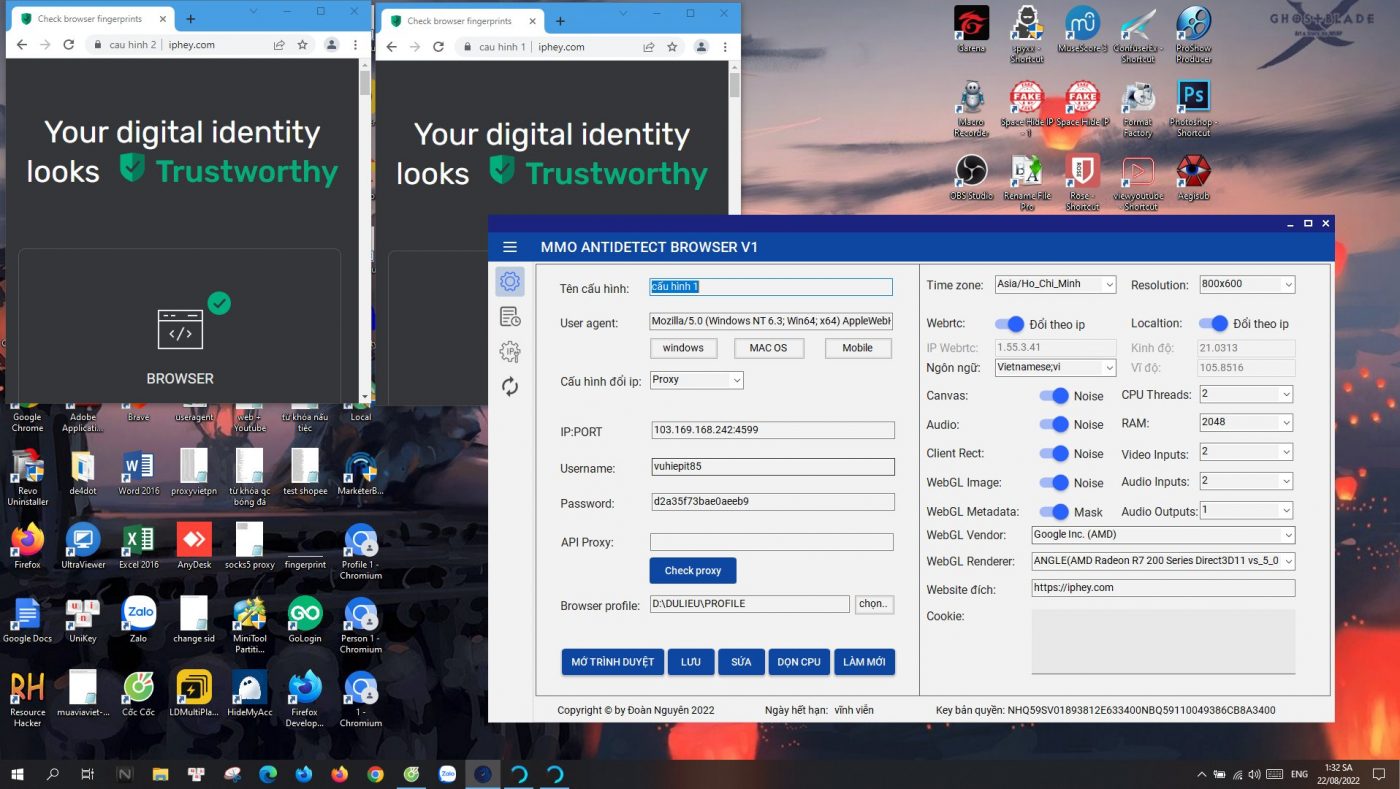Screen dimensions: 1400x789
Task: Launch GoLogin from the desktop
Action: 304,620
